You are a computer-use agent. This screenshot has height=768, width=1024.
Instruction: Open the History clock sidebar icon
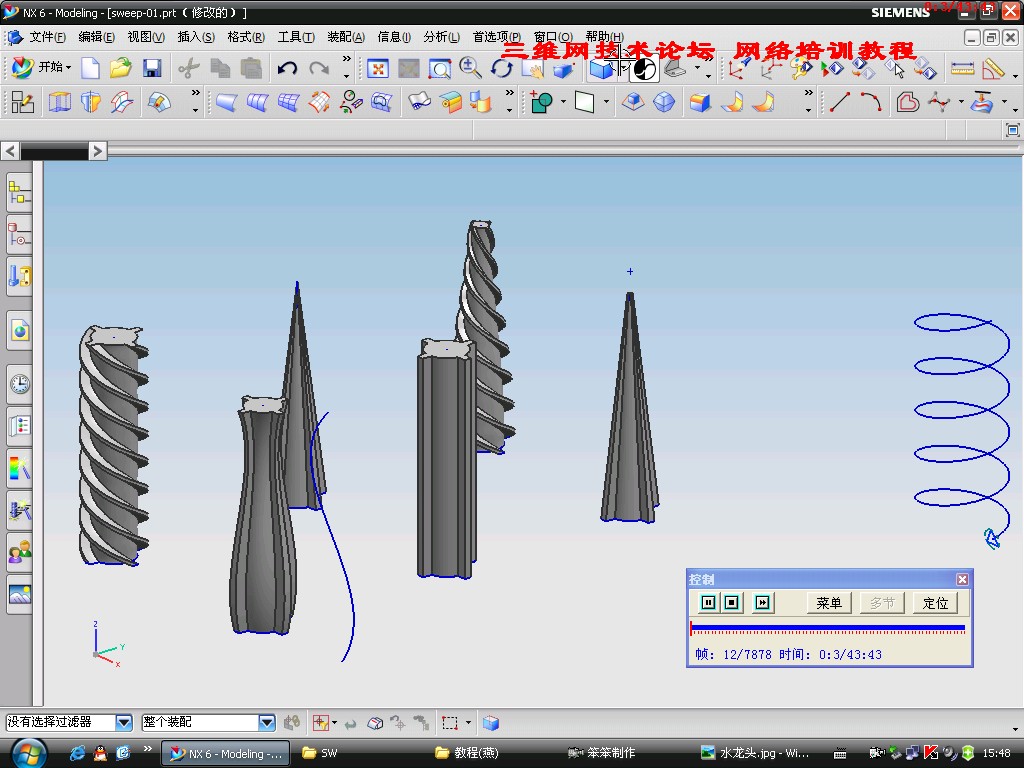tap(19, 383)
